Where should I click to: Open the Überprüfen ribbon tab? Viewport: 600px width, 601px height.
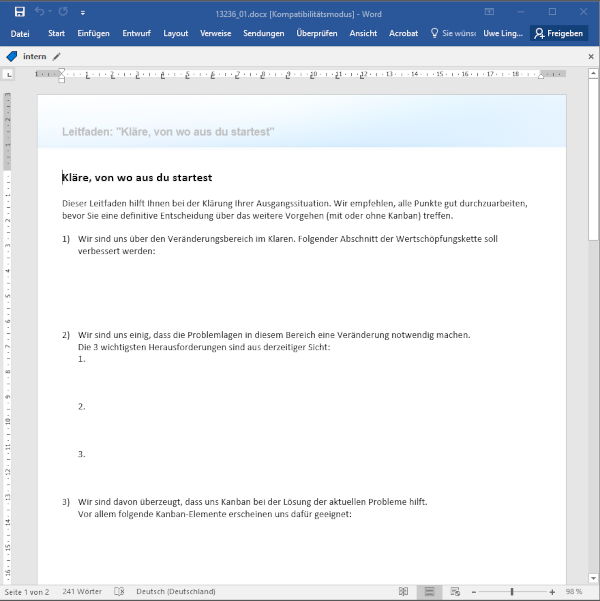click(316, 33)
